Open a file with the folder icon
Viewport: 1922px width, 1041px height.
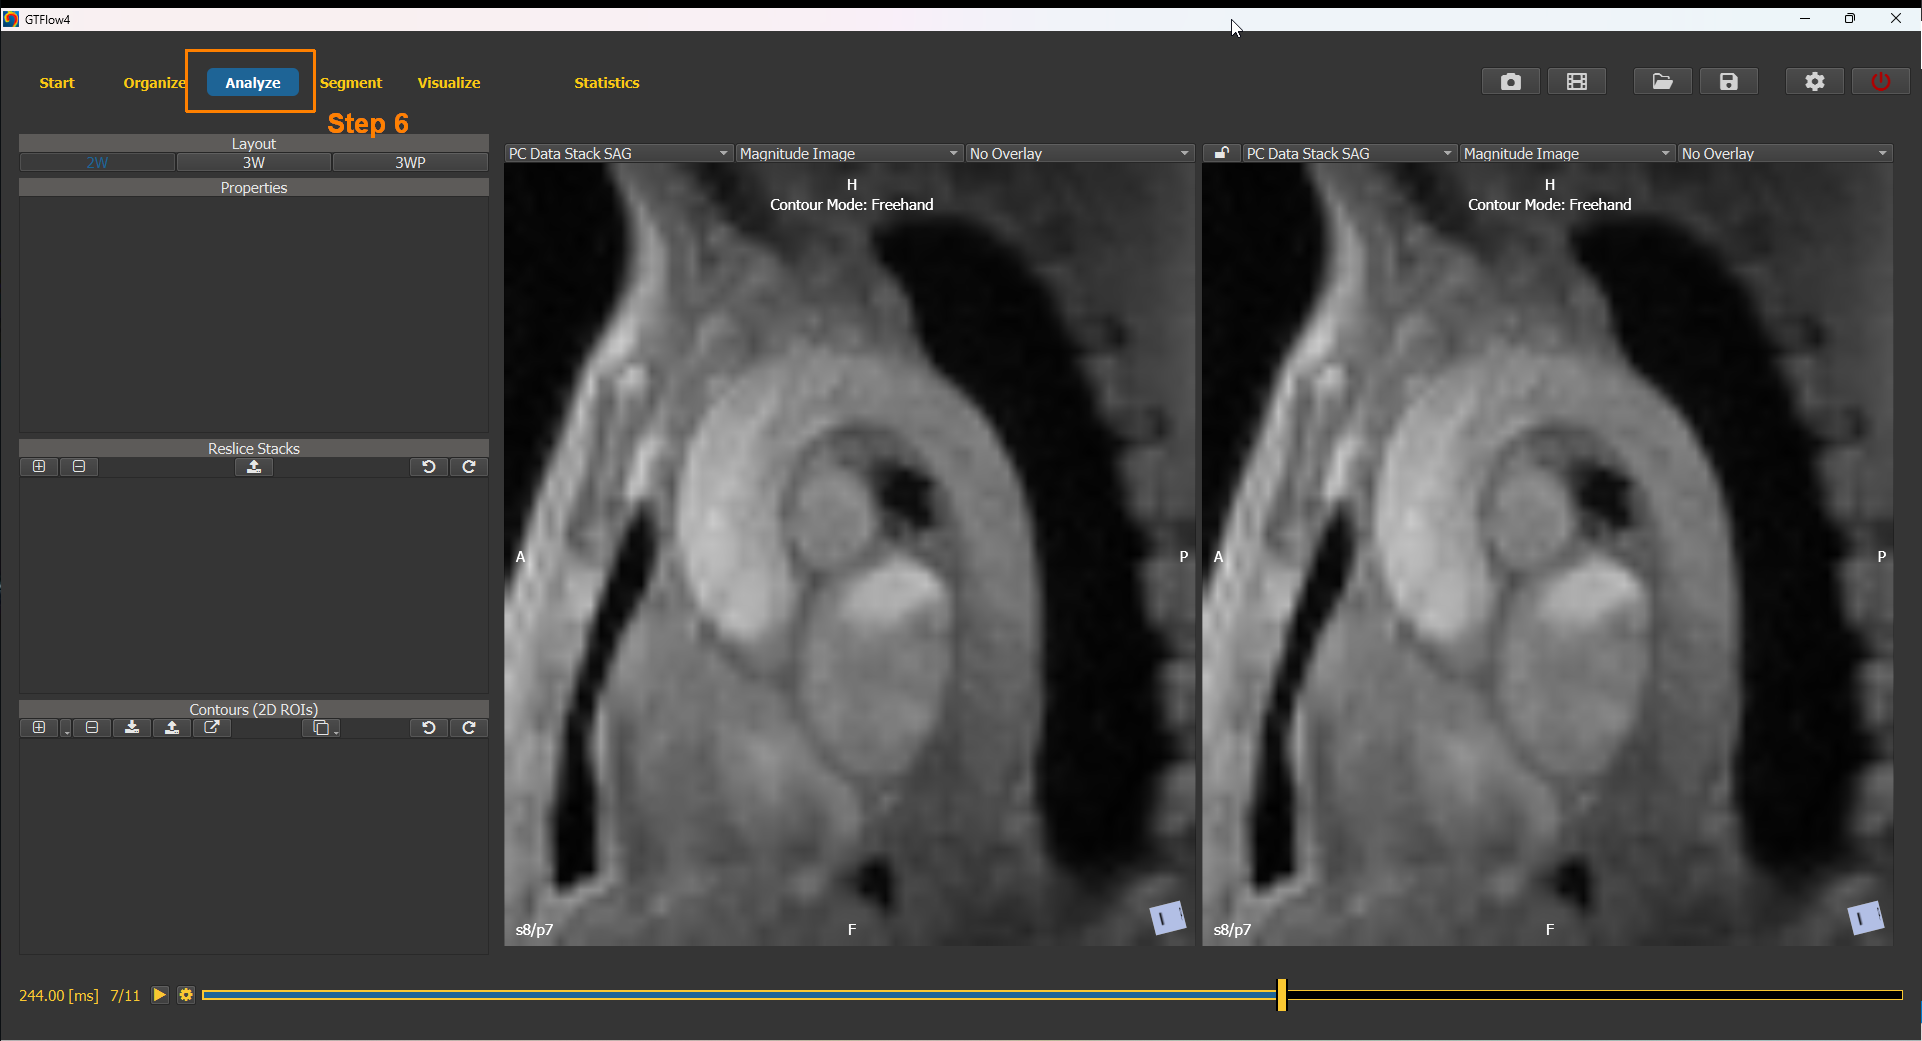coord(1662,82)
